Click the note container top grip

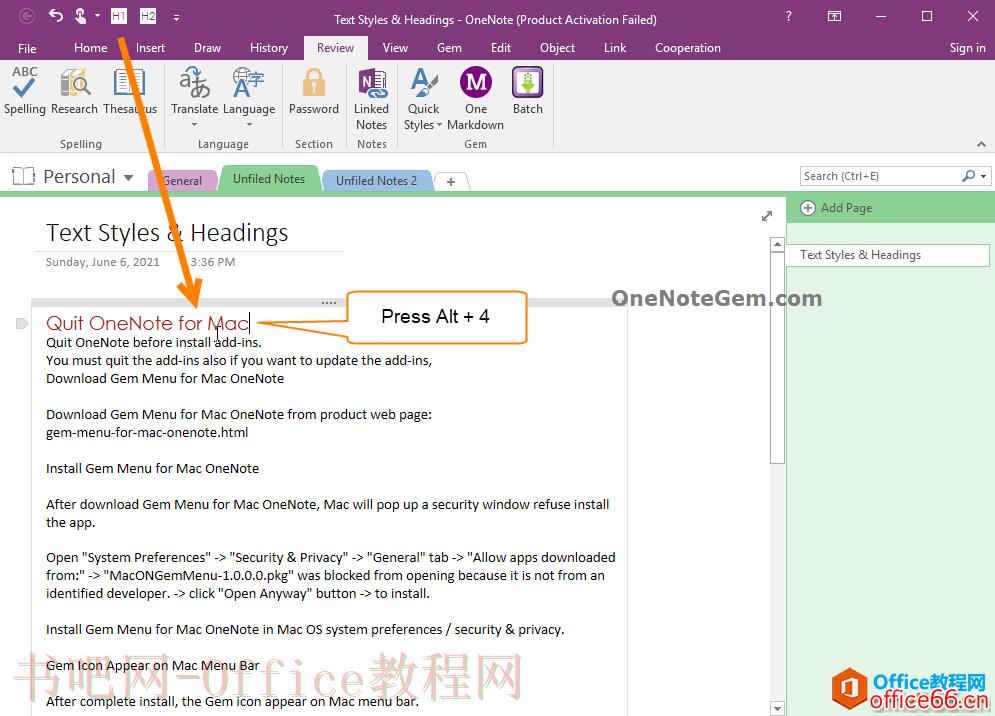click(329, 302)
